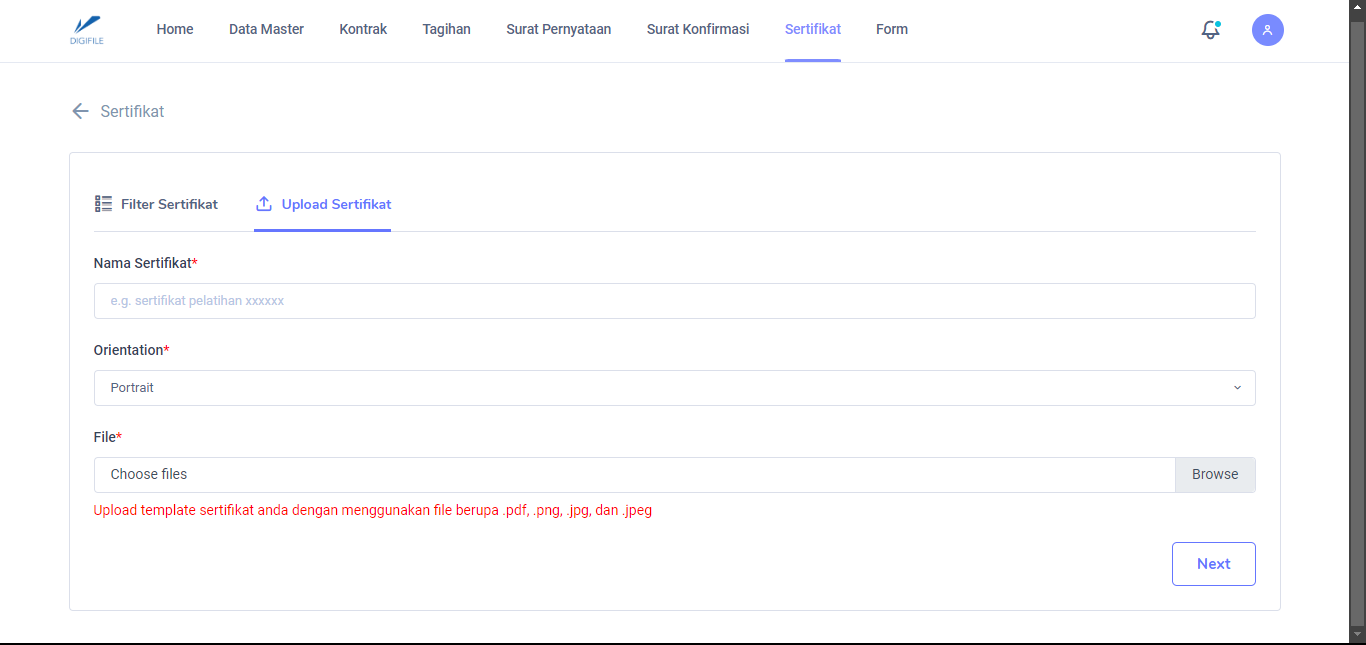Focus the Nama Sertifikat input field

674,301
